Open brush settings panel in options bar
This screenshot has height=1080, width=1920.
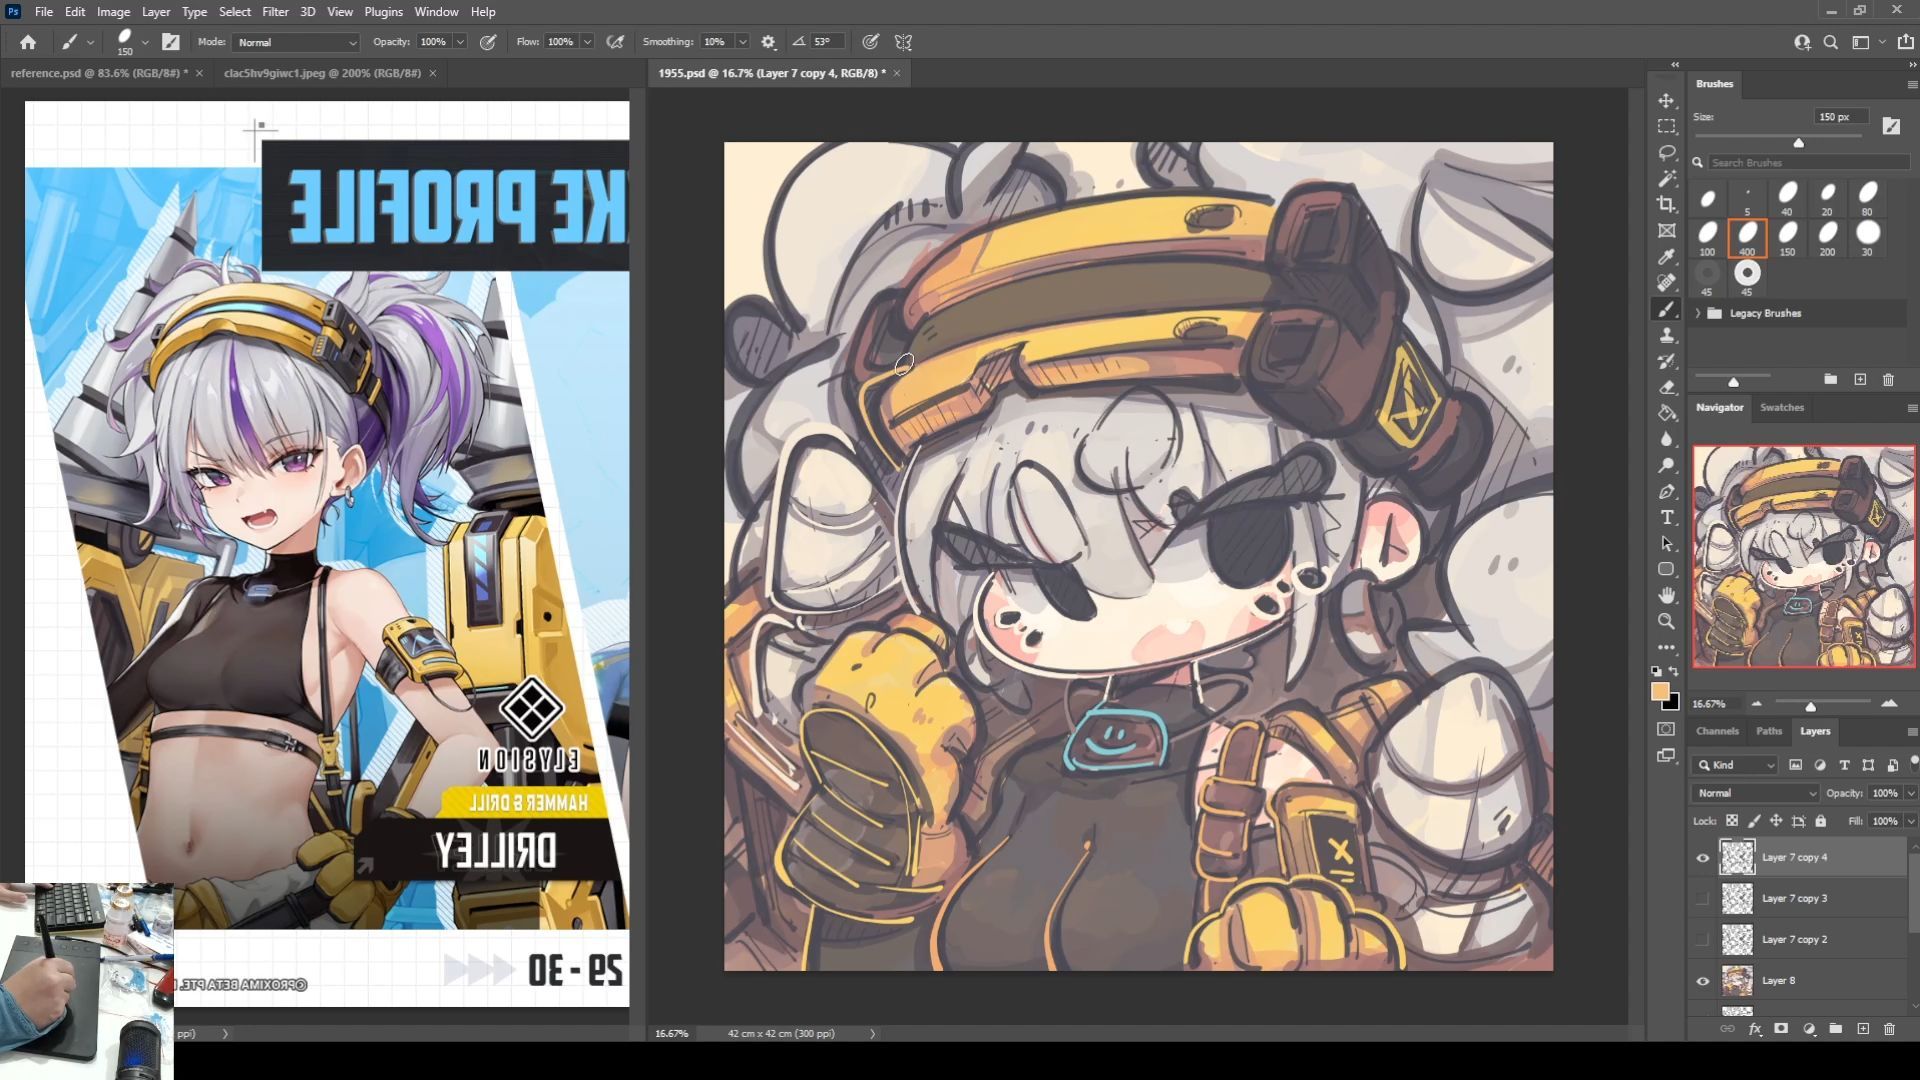[x=171, y=42]
